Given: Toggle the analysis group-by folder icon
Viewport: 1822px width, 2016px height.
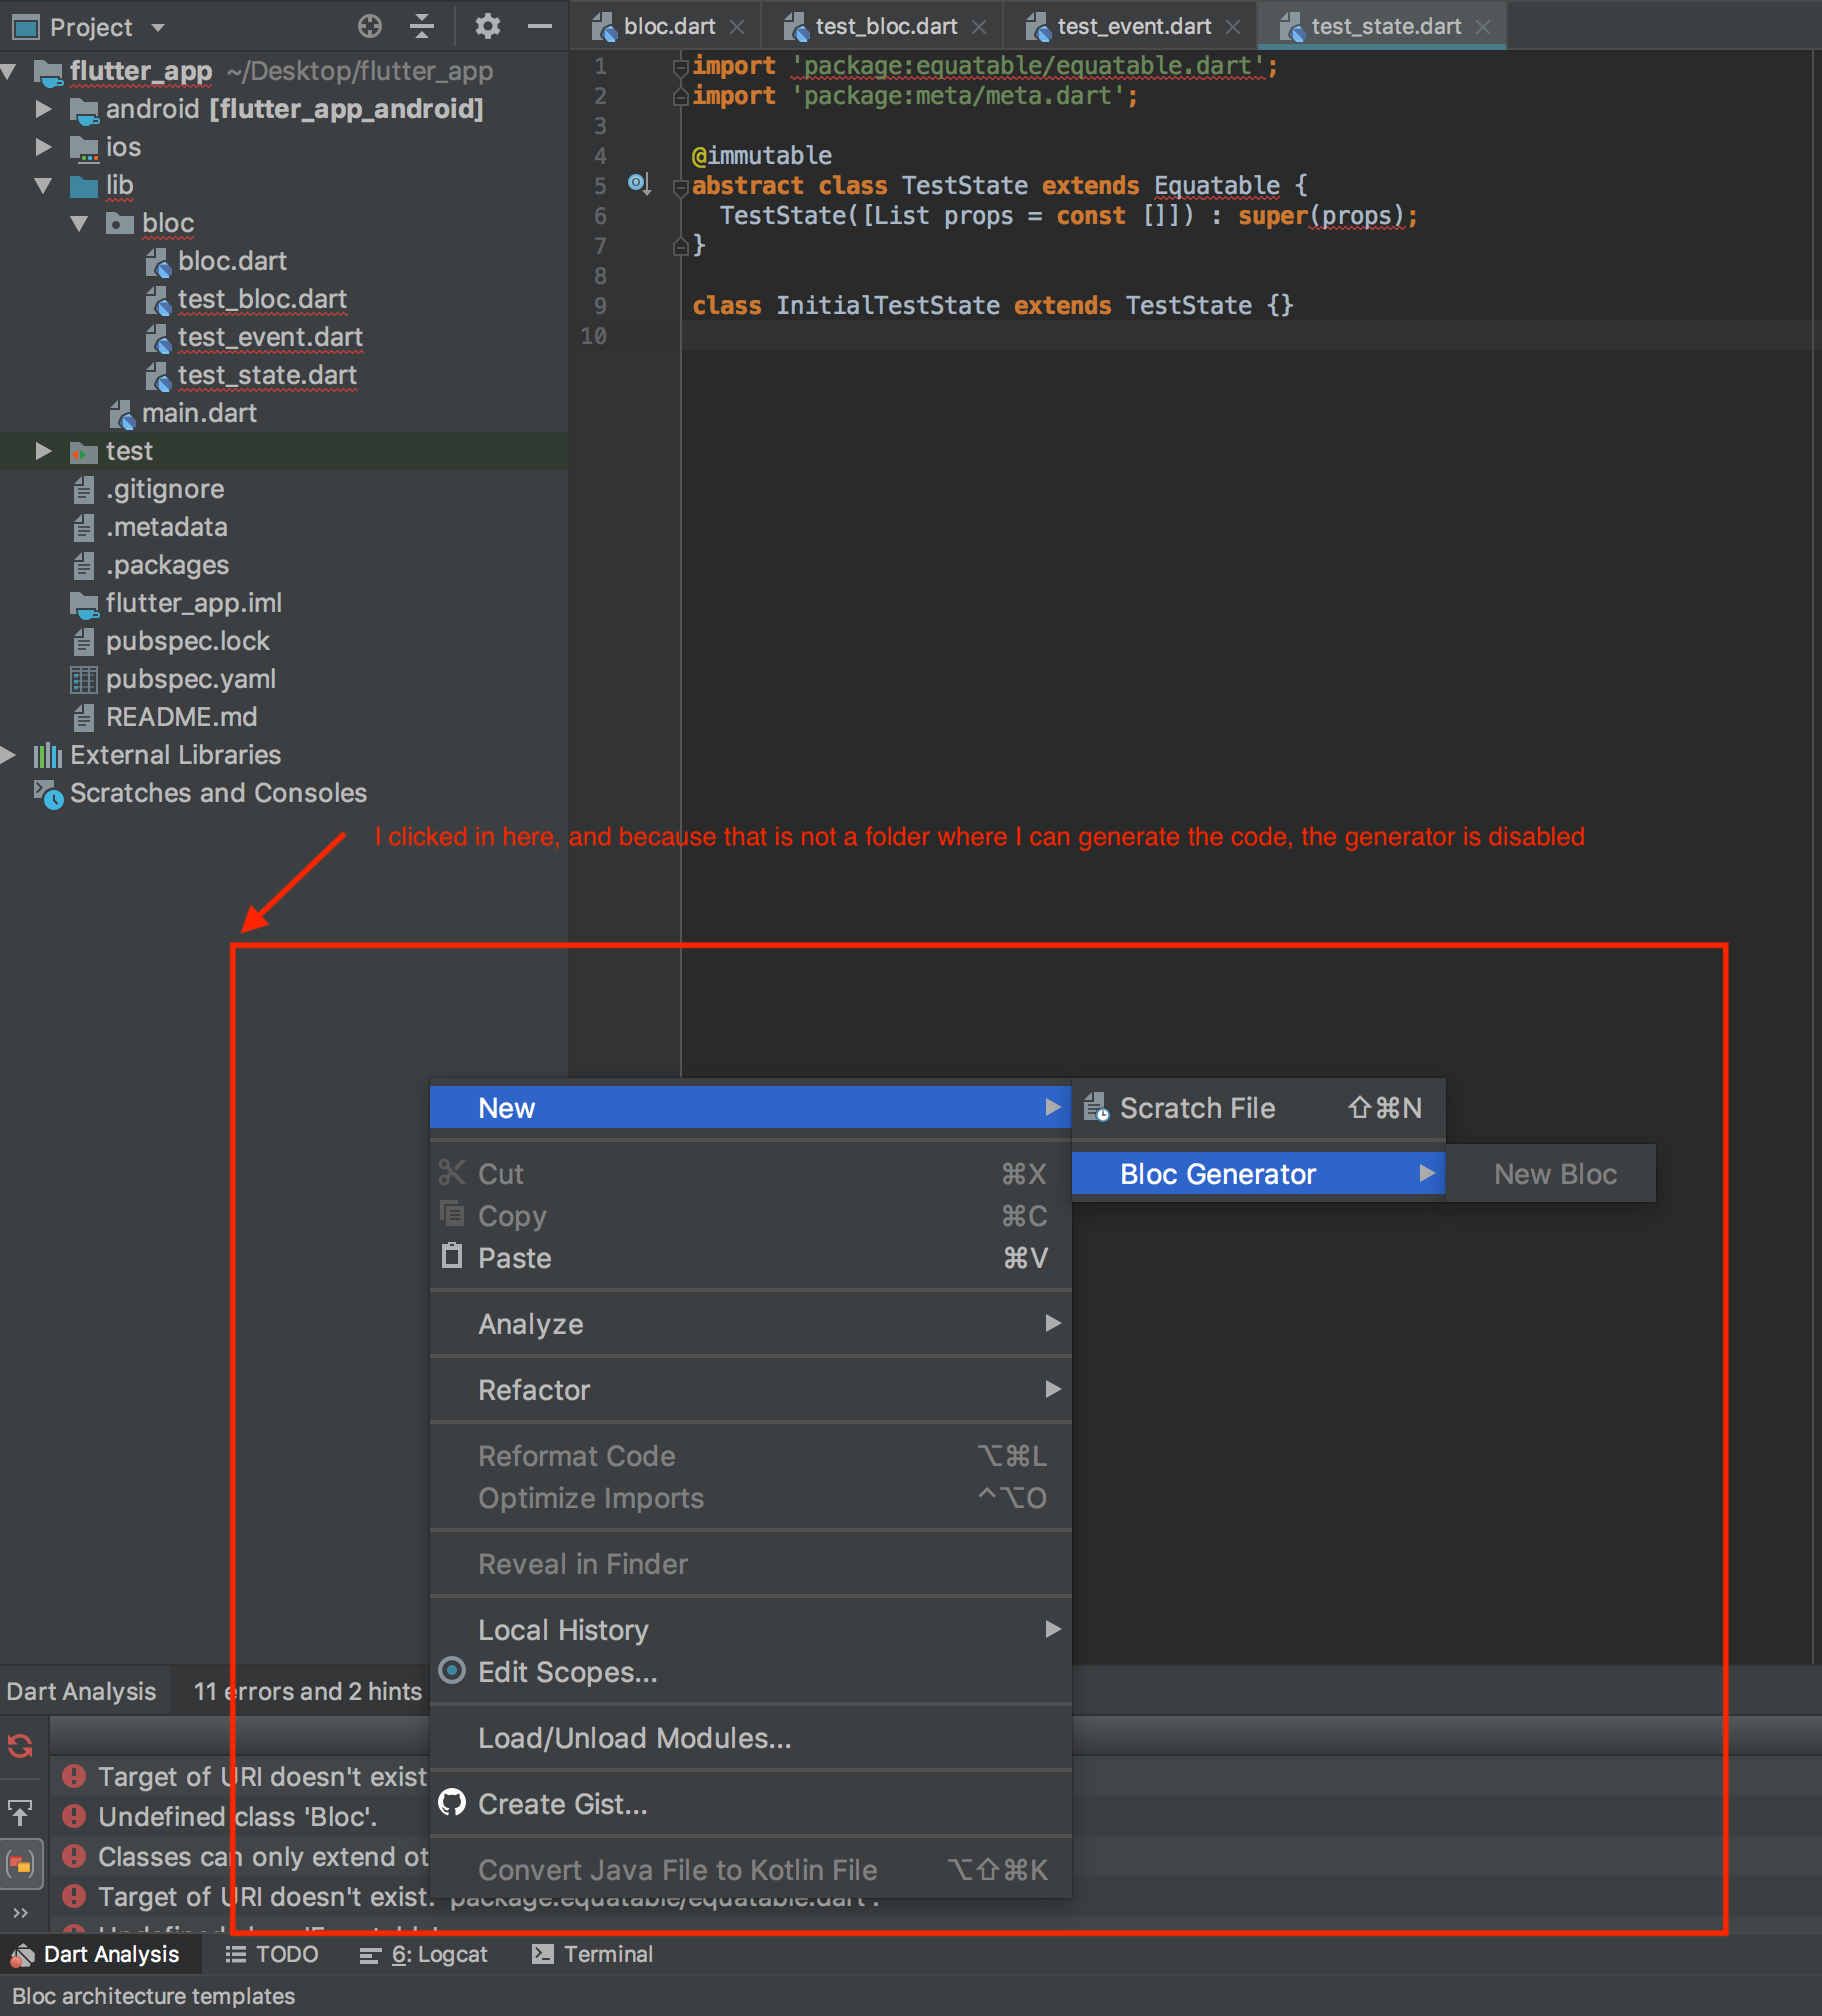Looking at the screenshot, I should (21, 1864).
